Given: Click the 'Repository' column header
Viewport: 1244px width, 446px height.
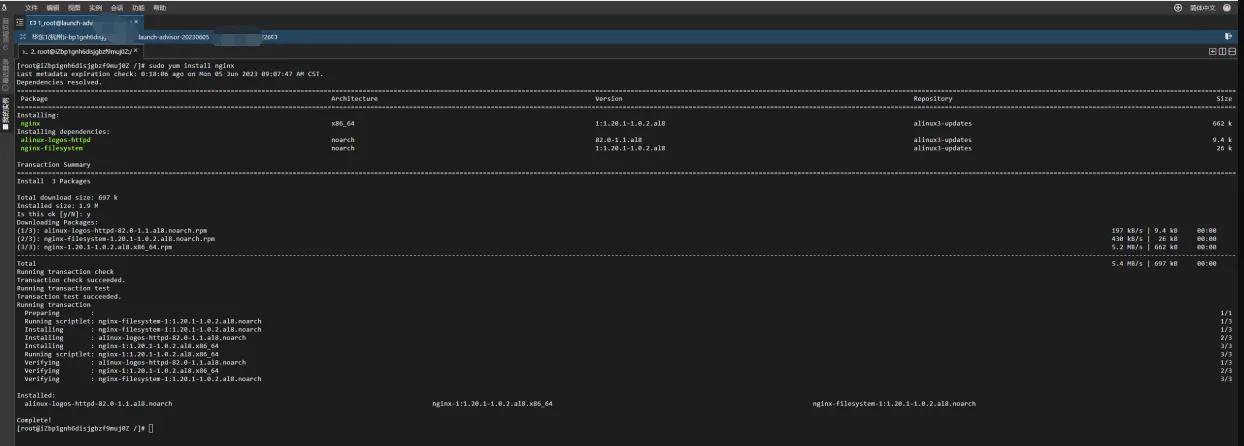Looking at the screenshot, I should click(933, 98).
